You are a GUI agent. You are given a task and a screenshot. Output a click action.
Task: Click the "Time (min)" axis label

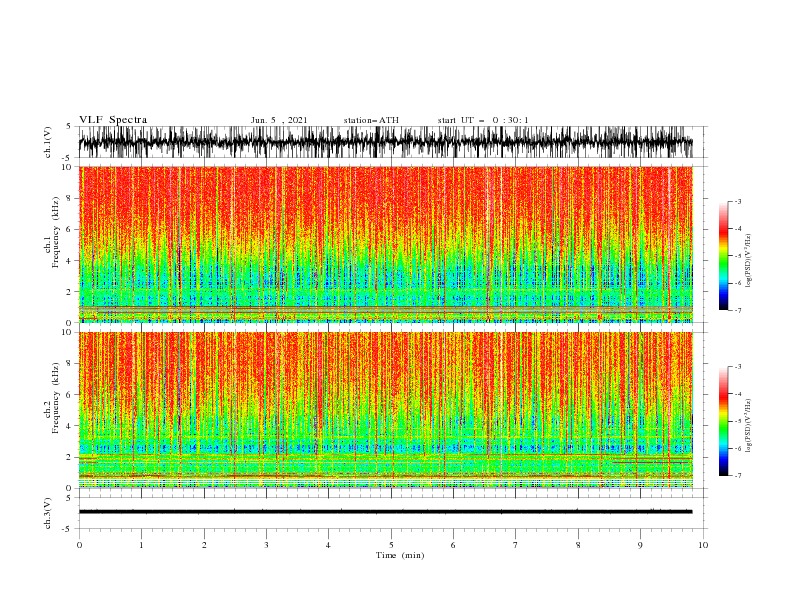tap(400, 555)
